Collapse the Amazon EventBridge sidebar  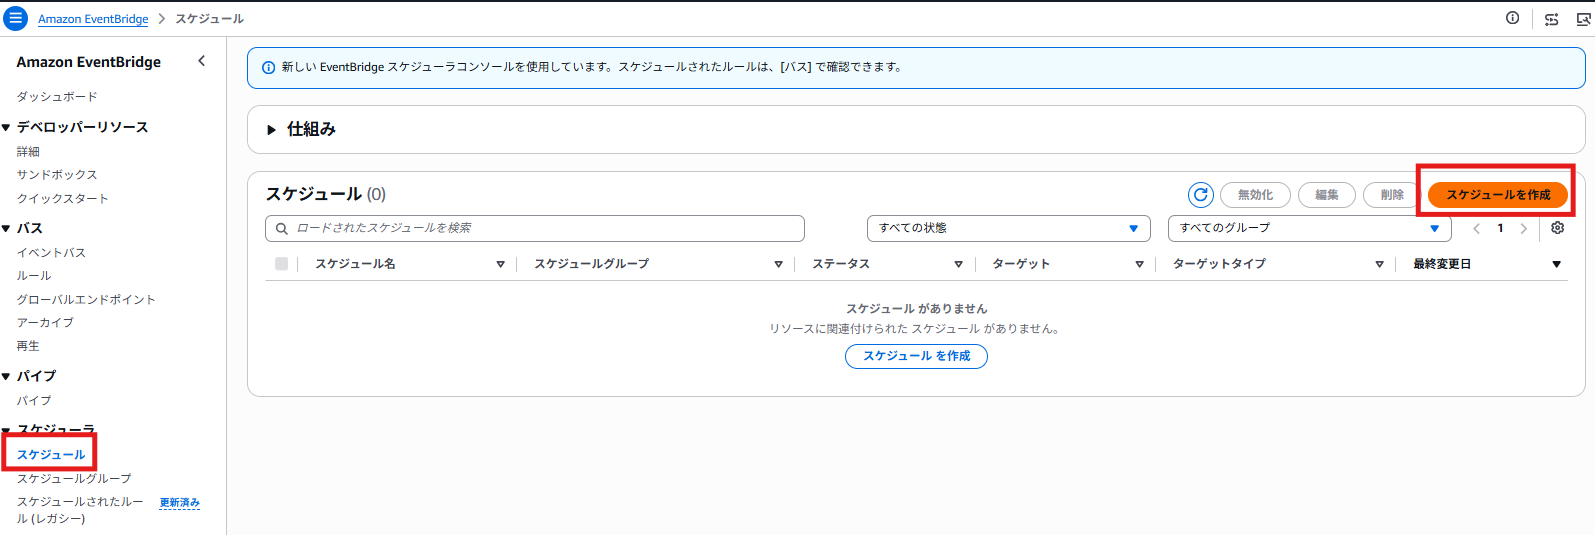pyautogui.click(x=202, y=61)
